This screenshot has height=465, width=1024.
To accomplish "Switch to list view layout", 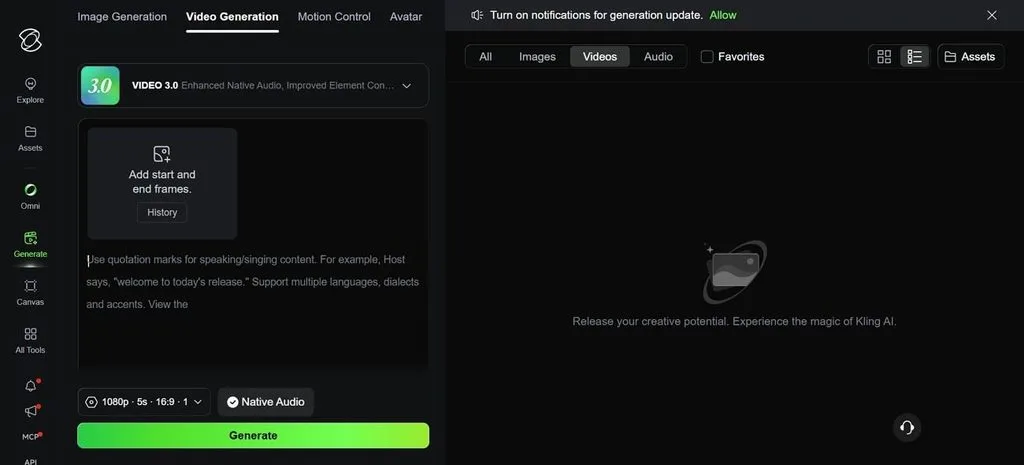I will [914, 57].
